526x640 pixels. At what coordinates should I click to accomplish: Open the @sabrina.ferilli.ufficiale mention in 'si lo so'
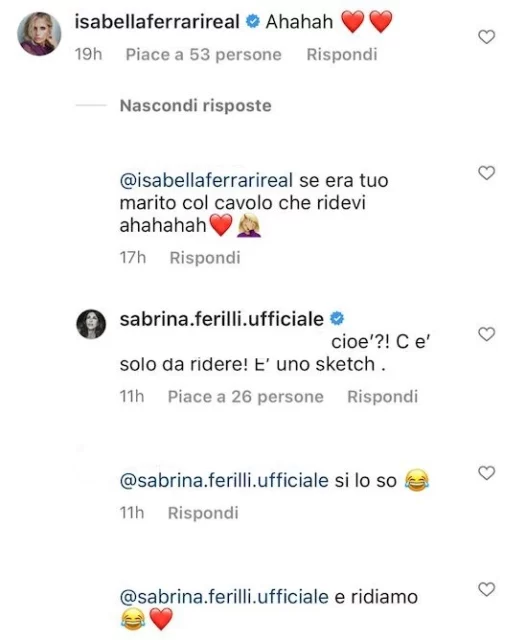click(224, 480)
